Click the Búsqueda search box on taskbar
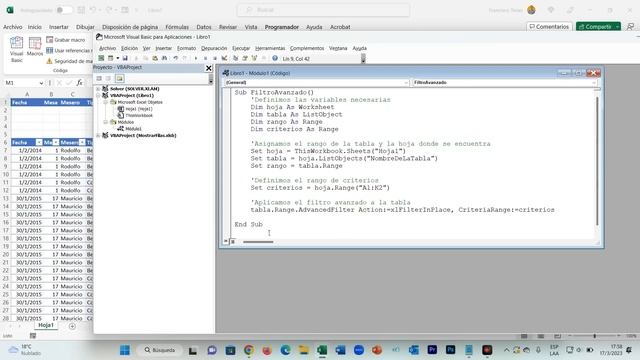This screenshot has height=360, width=640. 160,350
